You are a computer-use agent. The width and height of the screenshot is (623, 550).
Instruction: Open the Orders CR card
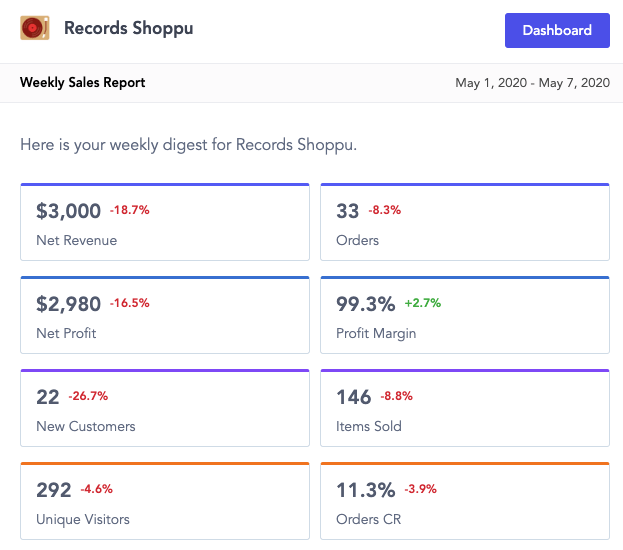coord(465,501)
